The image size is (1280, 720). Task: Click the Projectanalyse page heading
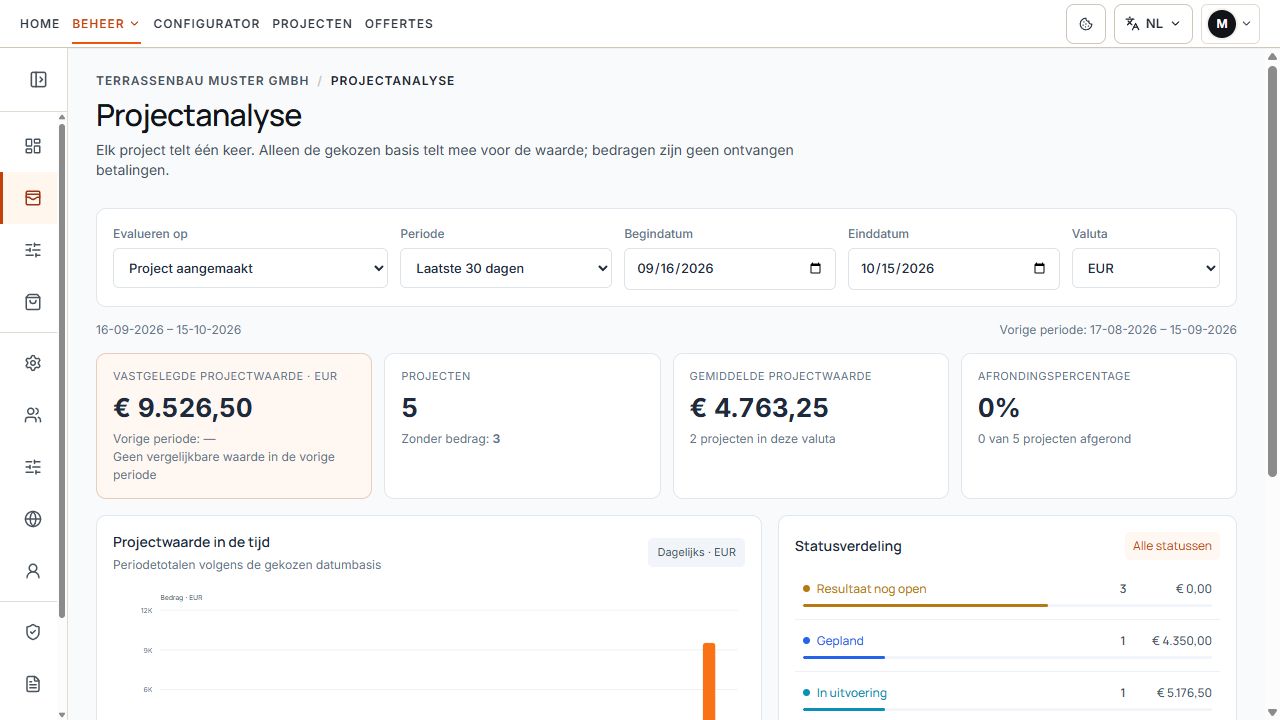click(x=199, y=116)
